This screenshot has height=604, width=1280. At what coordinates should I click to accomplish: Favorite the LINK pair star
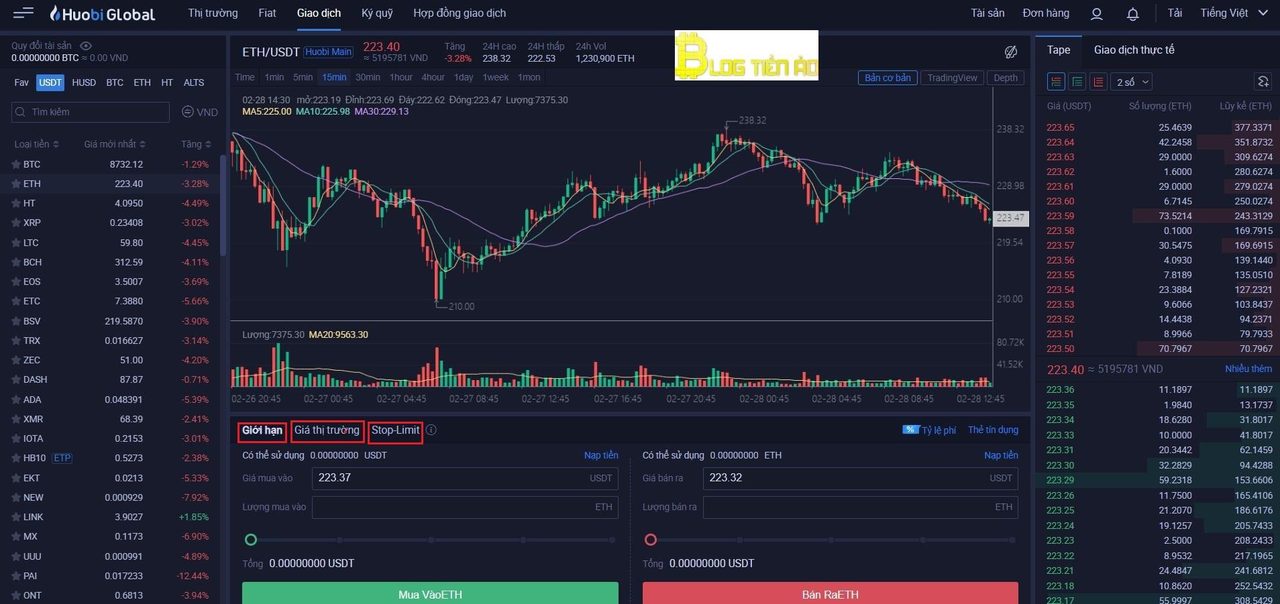(16, 517)
